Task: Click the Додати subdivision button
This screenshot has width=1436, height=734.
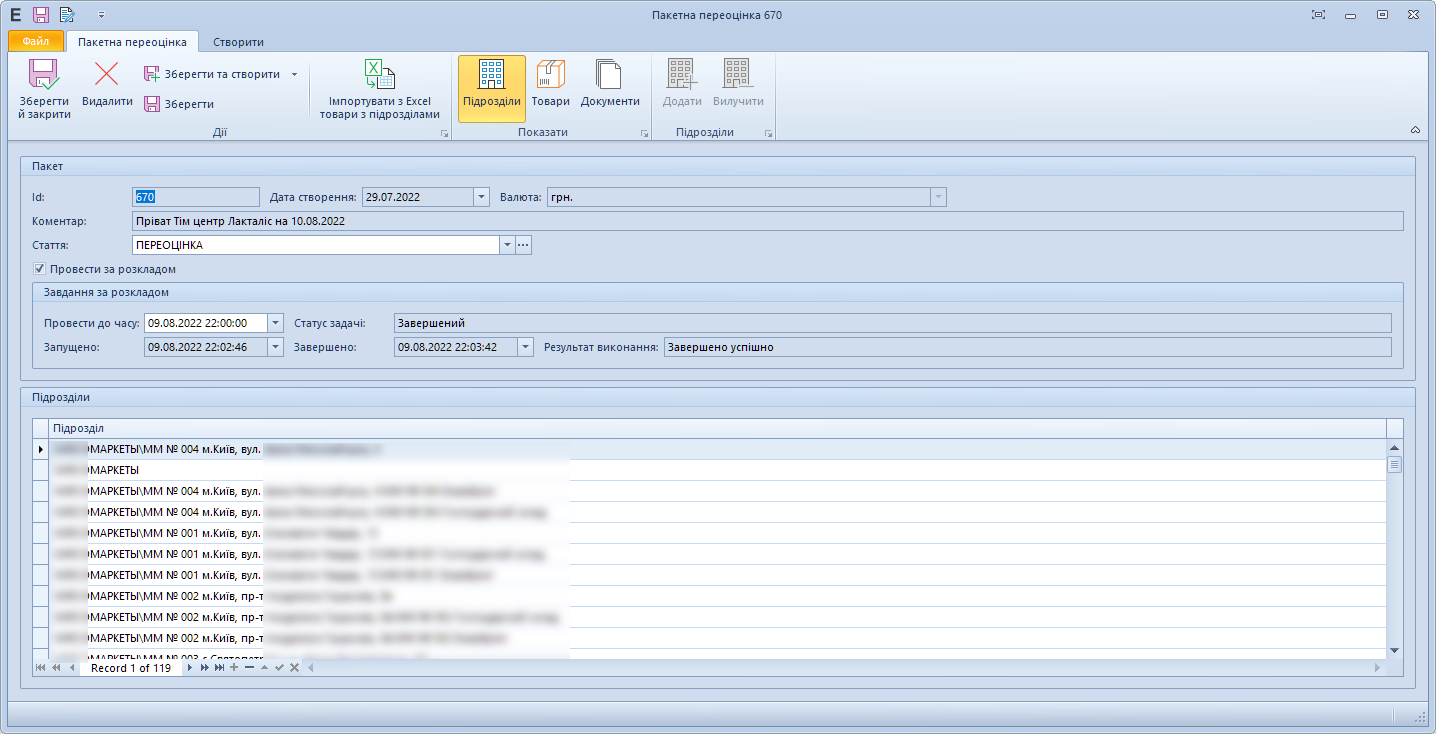Action: pyautogui.click(x=682, y=84)
